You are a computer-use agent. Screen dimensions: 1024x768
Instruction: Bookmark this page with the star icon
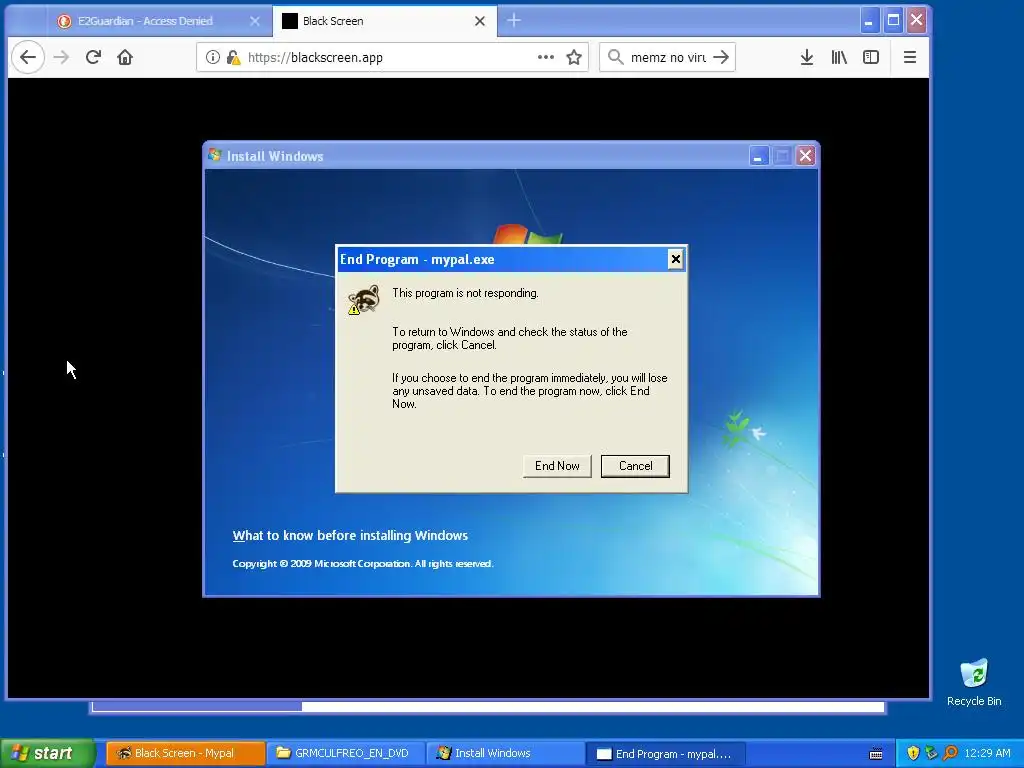point(574,57)
